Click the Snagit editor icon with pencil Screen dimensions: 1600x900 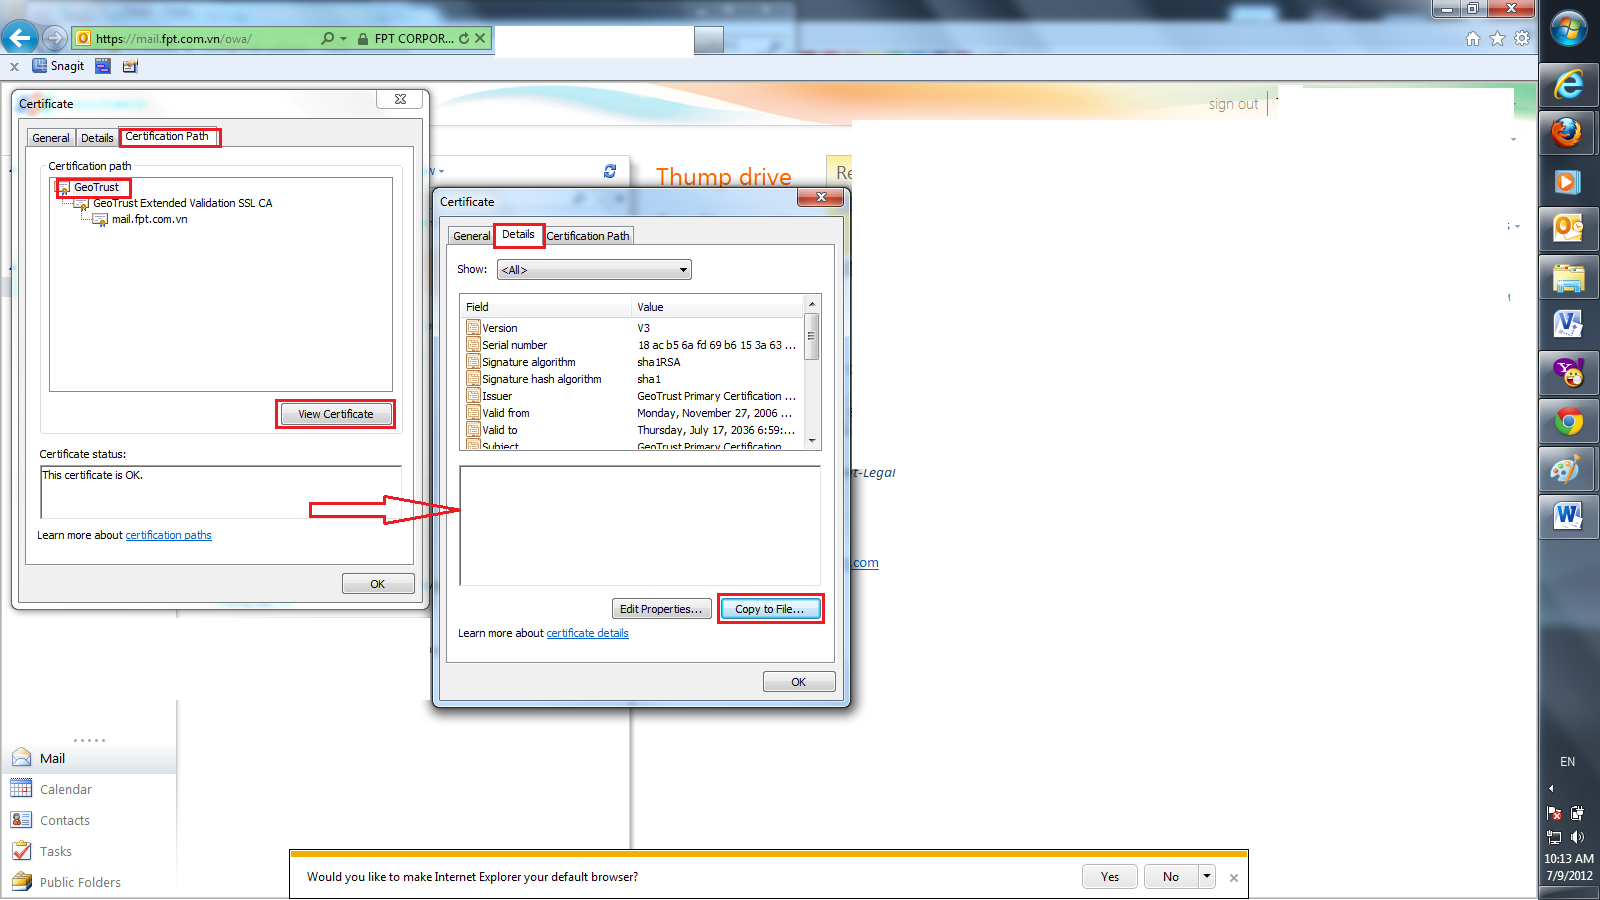[130, 66]
